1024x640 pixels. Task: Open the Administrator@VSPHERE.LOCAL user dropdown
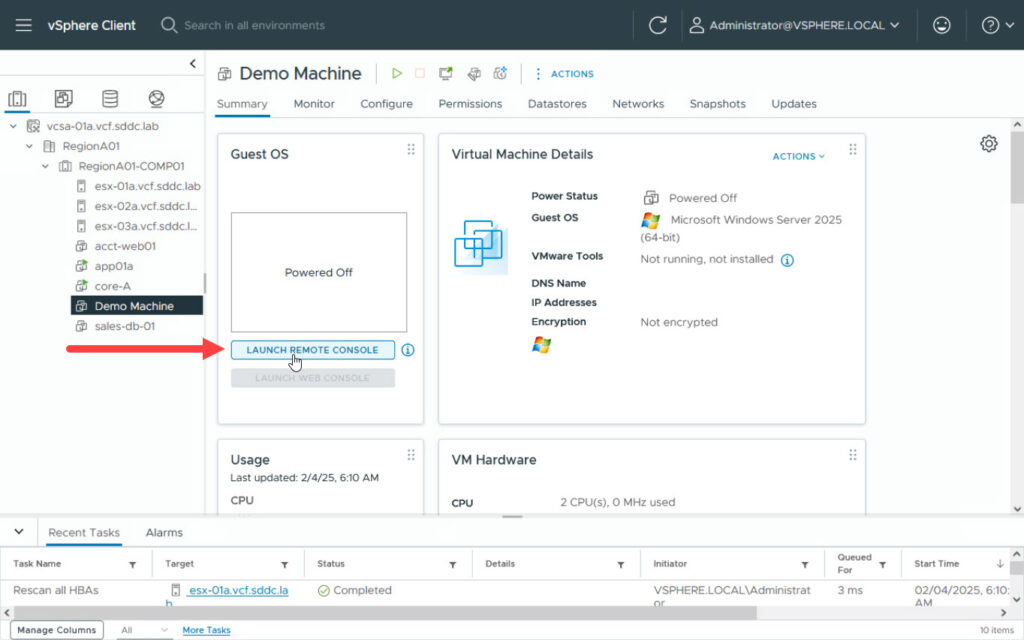point(795,25)
